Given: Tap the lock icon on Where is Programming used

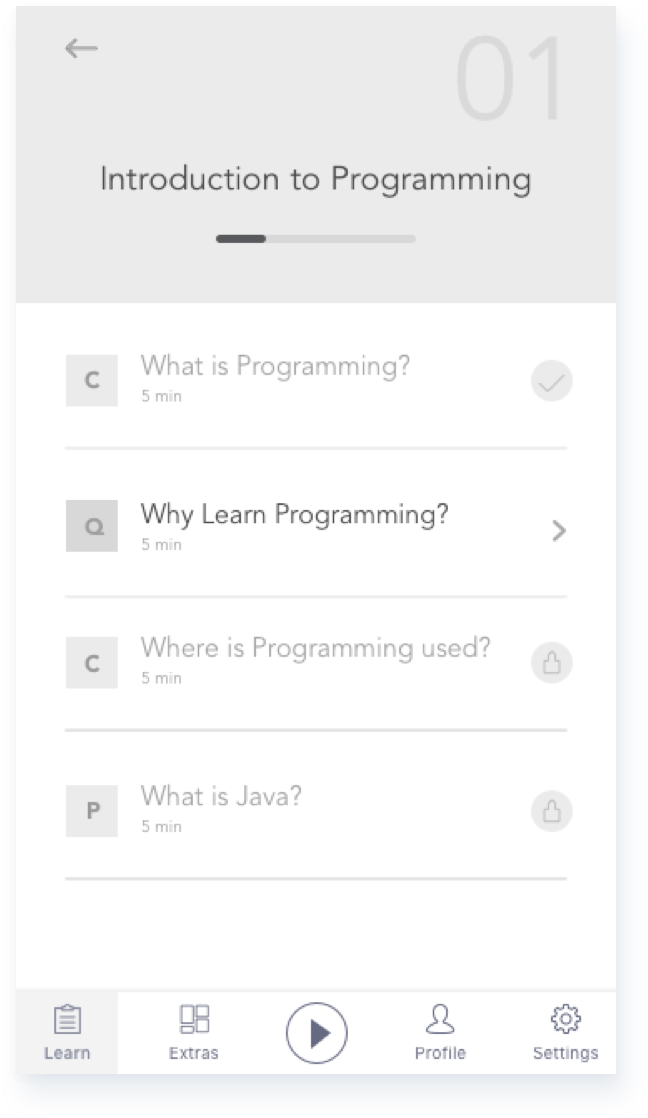Looking at the screenshot, I should pyautogui.click(x=551, y=663).
